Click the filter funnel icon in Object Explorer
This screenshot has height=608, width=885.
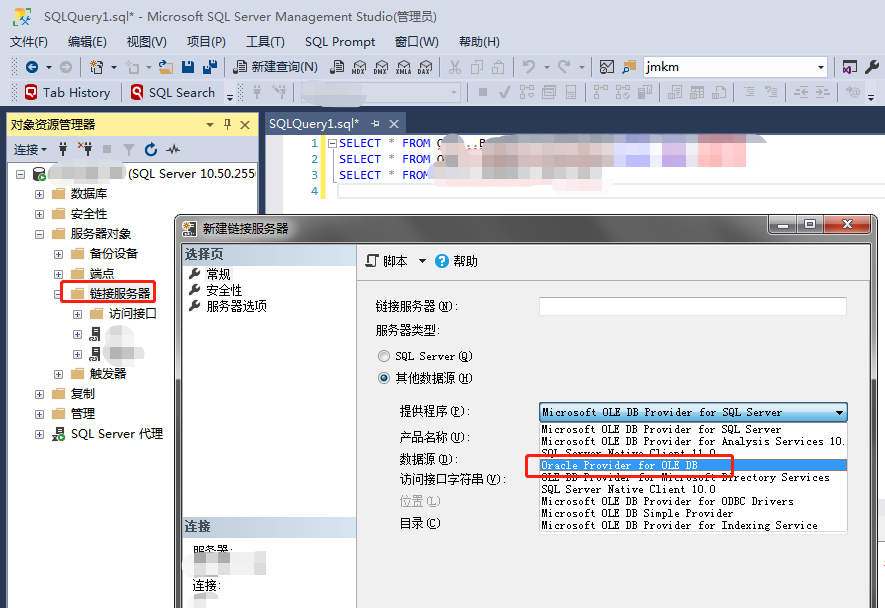(129, 150)
